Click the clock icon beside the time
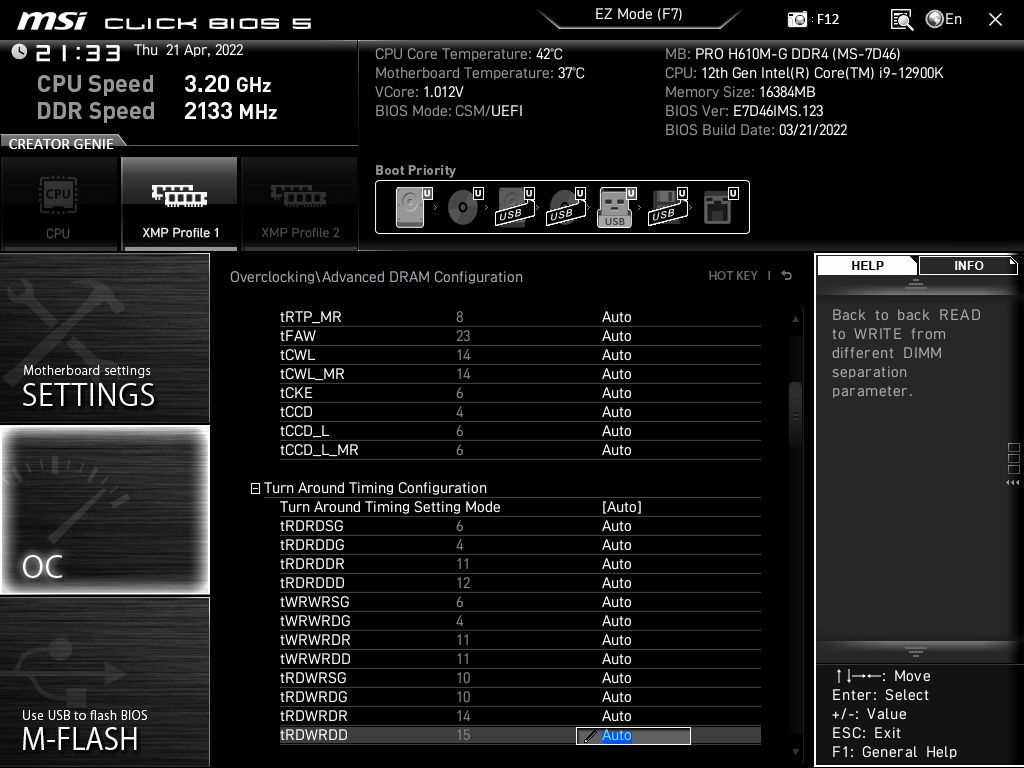Viewport: 1024px width, 768px height. pyautogui.click(x=19, y=51)
